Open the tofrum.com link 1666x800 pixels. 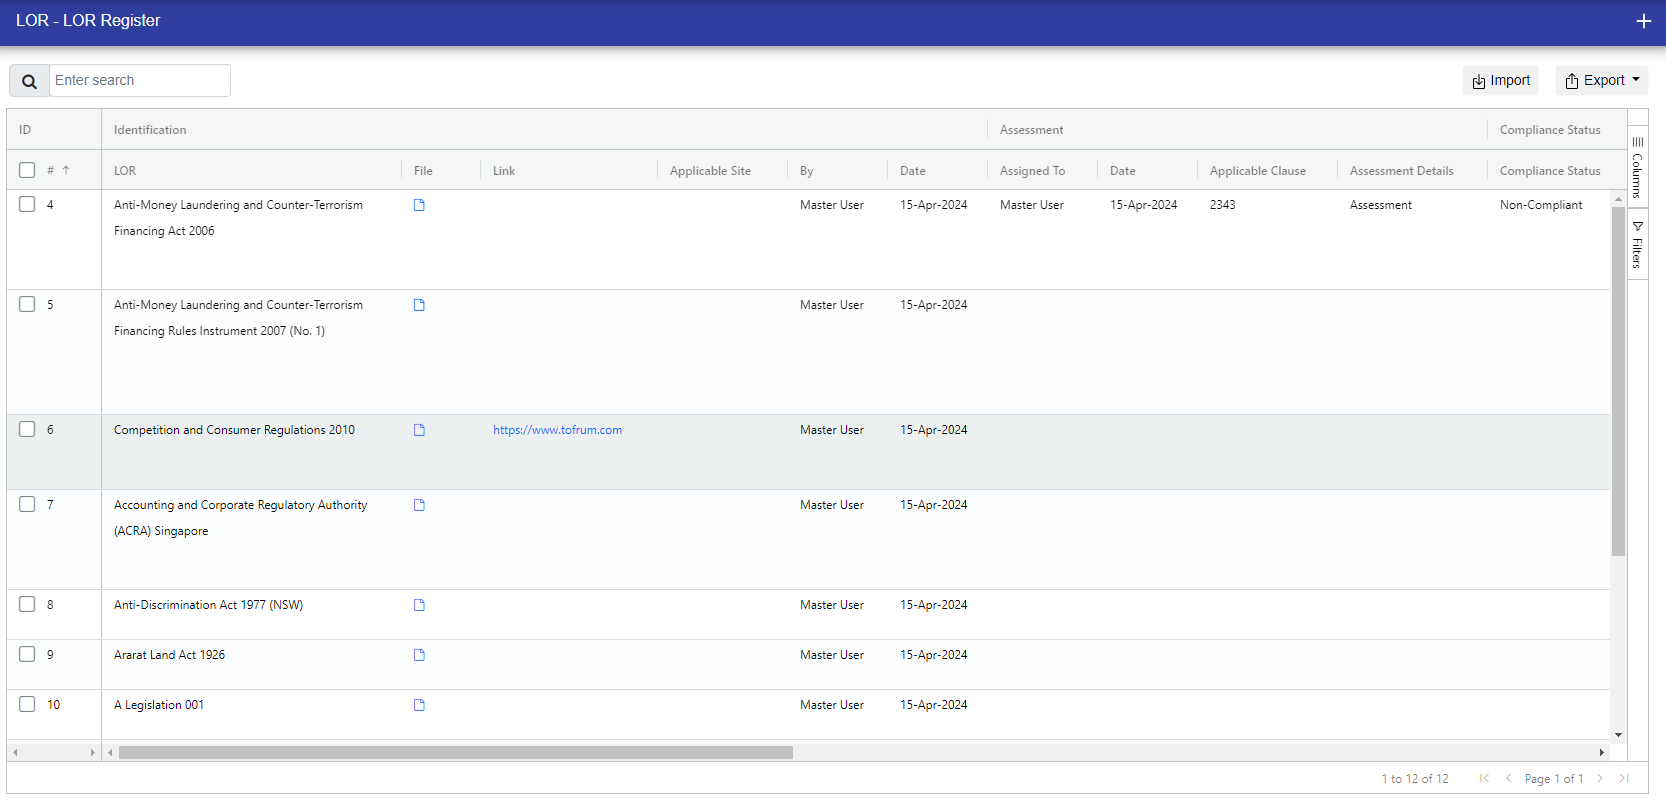(557, 430)
